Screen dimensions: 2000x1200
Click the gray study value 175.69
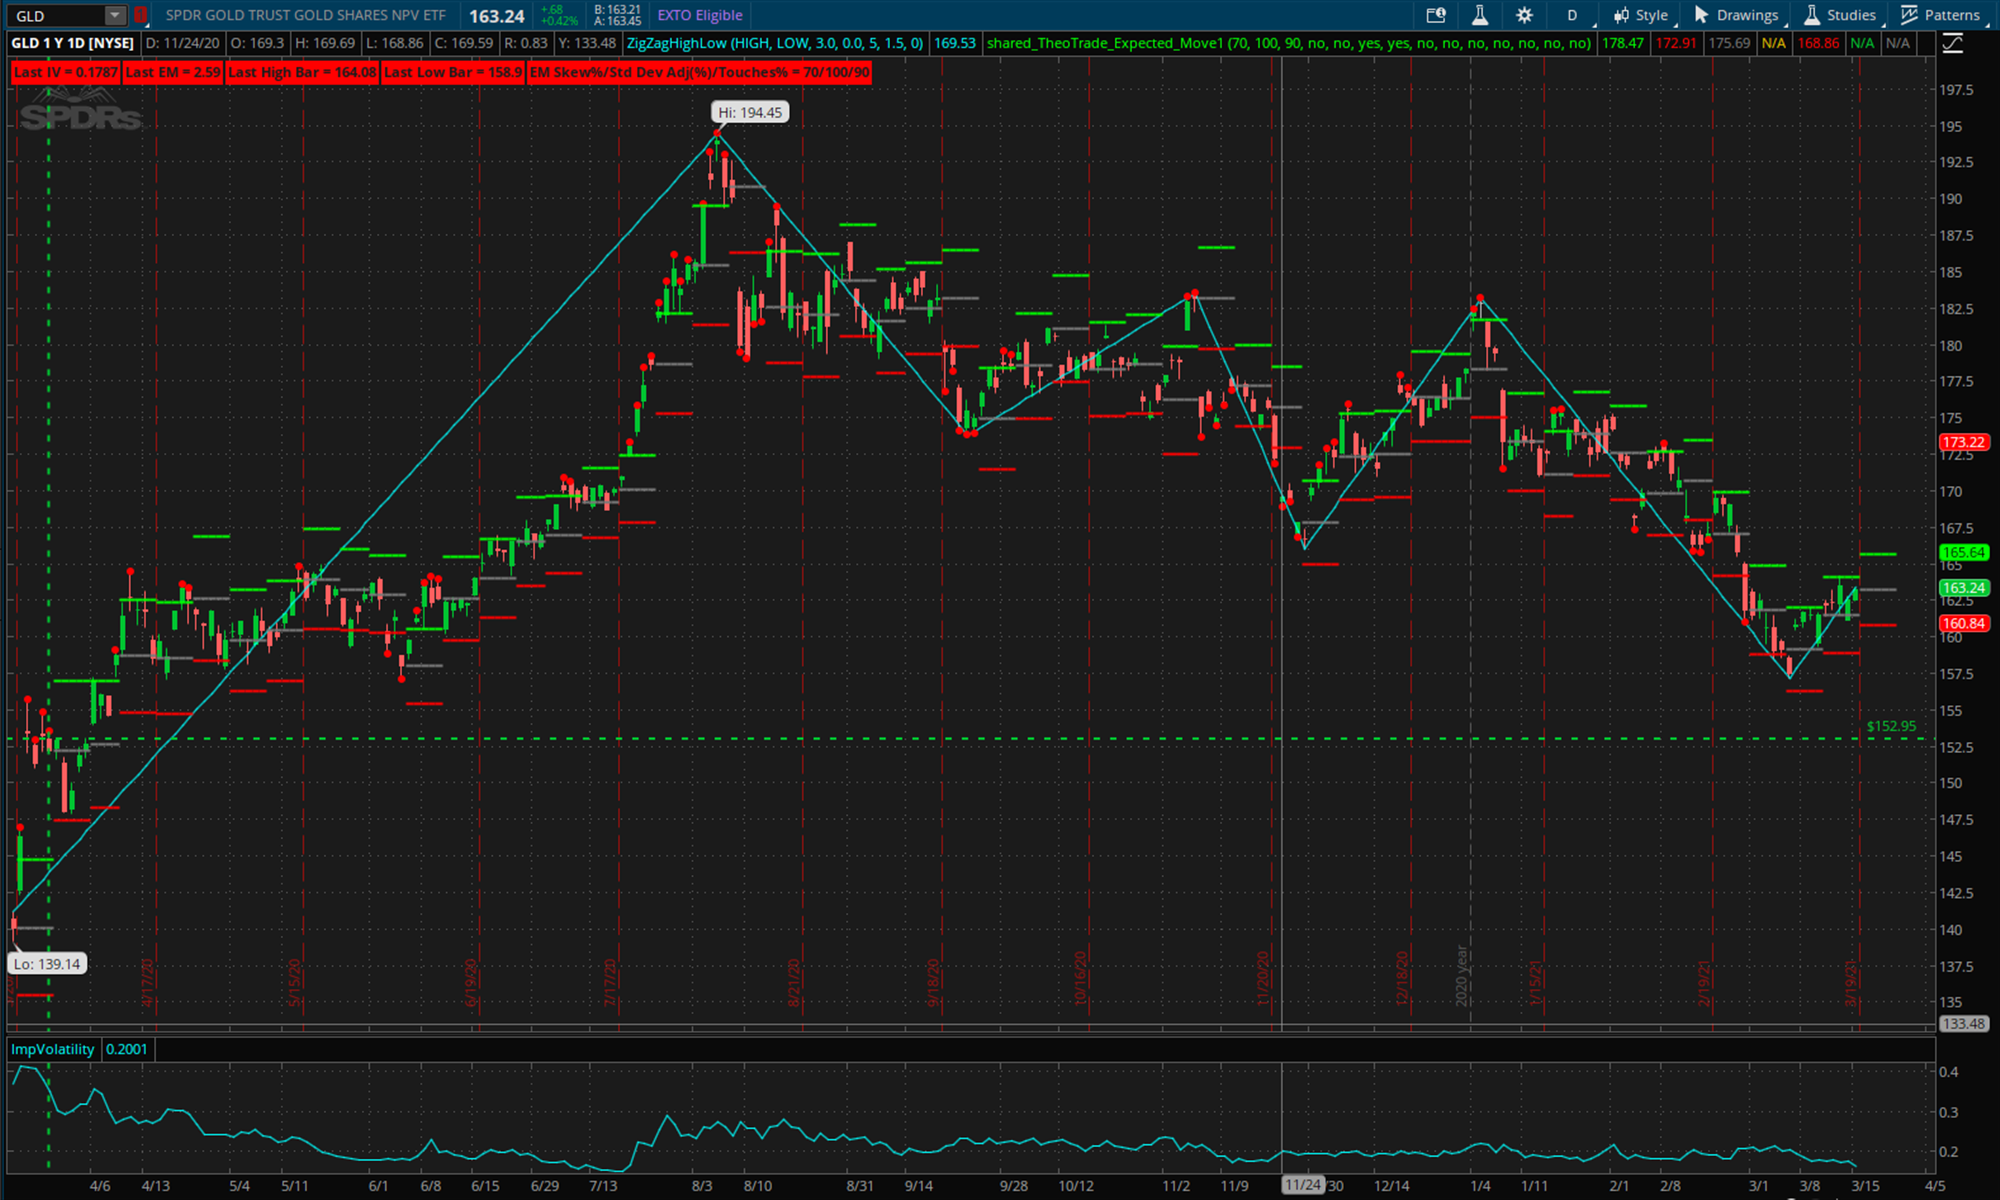pos(1729,43)
